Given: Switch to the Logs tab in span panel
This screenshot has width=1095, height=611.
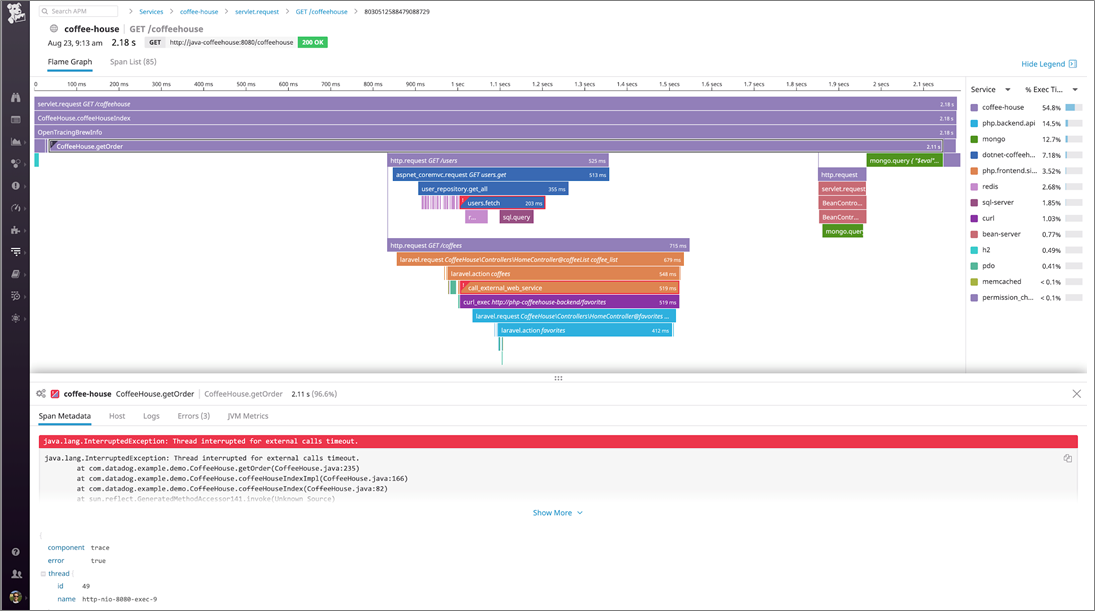Looking at the screenshot, I should tap(151, 415).
